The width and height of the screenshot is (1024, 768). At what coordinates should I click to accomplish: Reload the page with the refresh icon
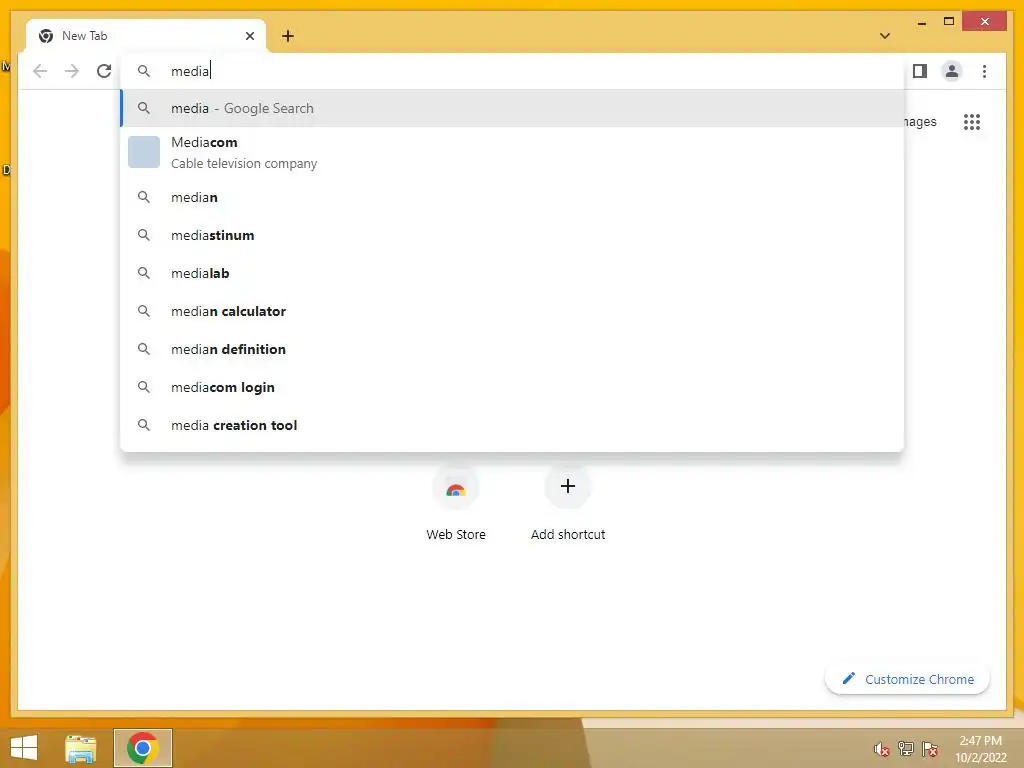104,71
